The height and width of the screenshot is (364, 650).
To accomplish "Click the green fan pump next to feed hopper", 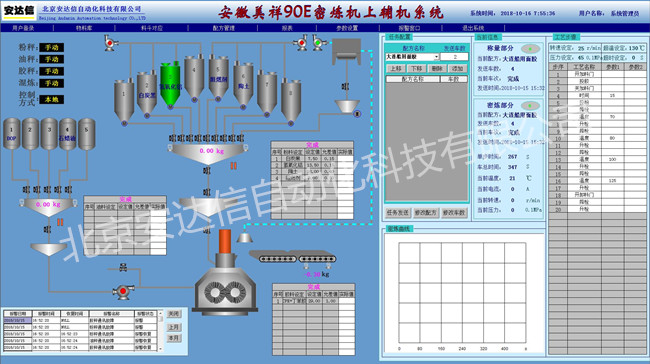I will pos(318,42).
